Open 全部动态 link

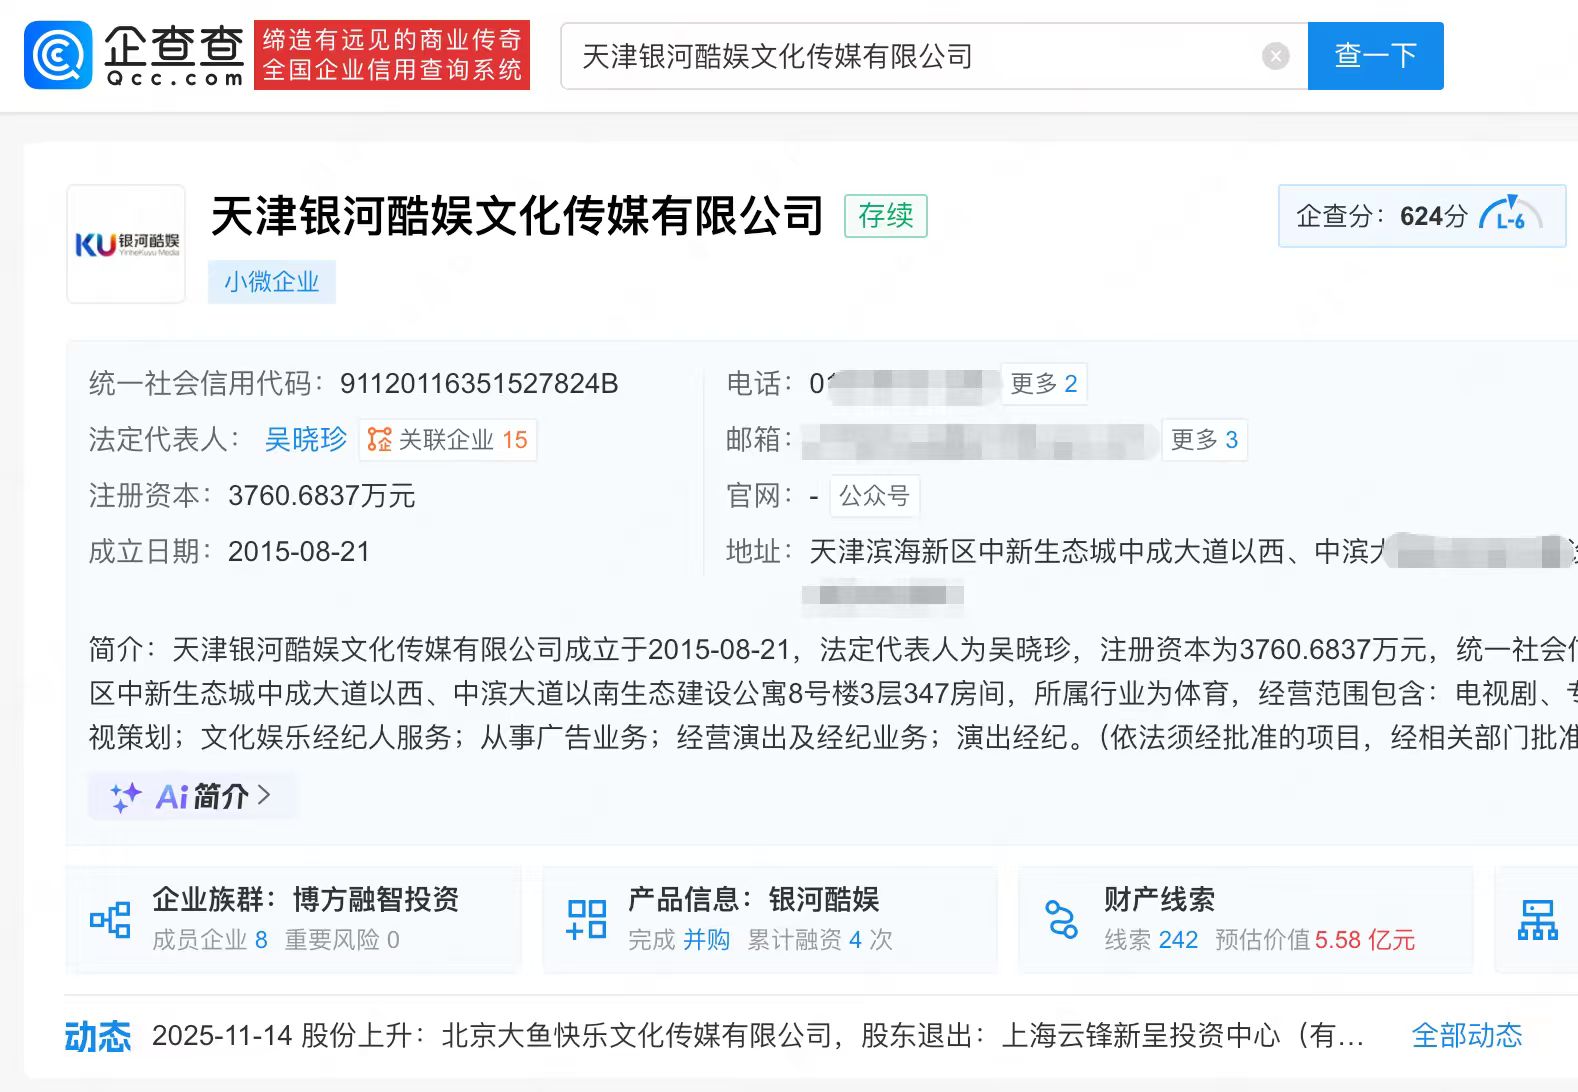(x=1466, y=1035)
